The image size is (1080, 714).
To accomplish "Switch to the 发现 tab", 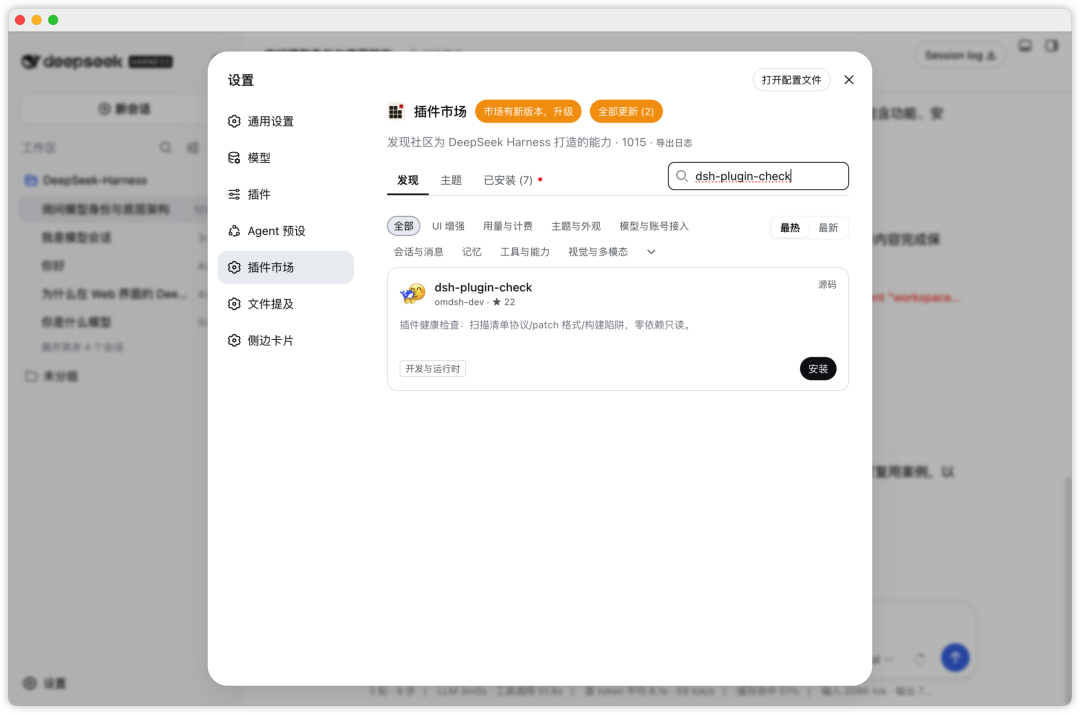I will click(408, 180).
